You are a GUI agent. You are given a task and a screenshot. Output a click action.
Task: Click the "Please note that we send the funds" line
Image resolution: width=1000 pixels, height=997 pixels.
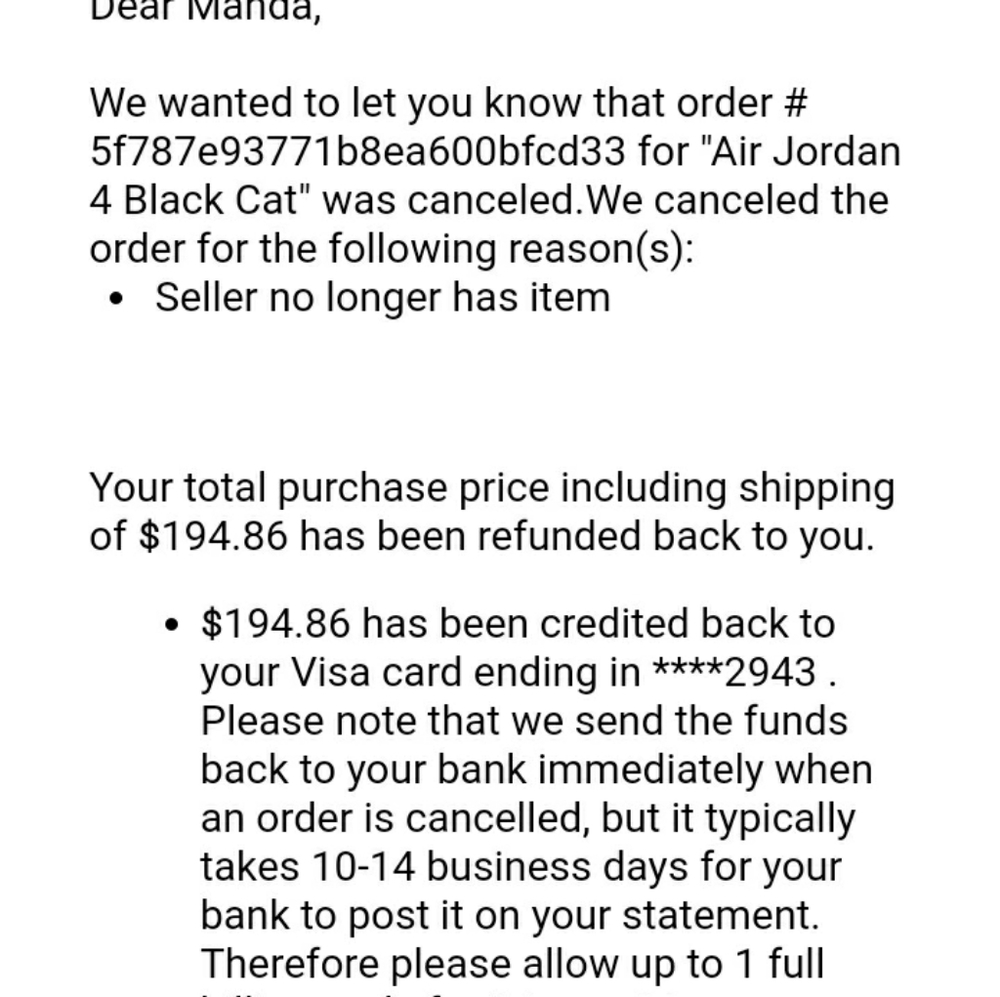click(x=524, y=720)
